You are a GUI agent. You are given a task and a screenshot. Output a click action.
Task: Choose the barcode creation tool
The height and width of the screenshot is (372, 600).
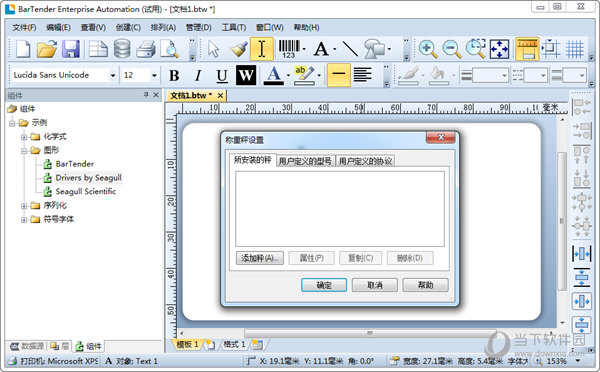[x=289, y=49]
